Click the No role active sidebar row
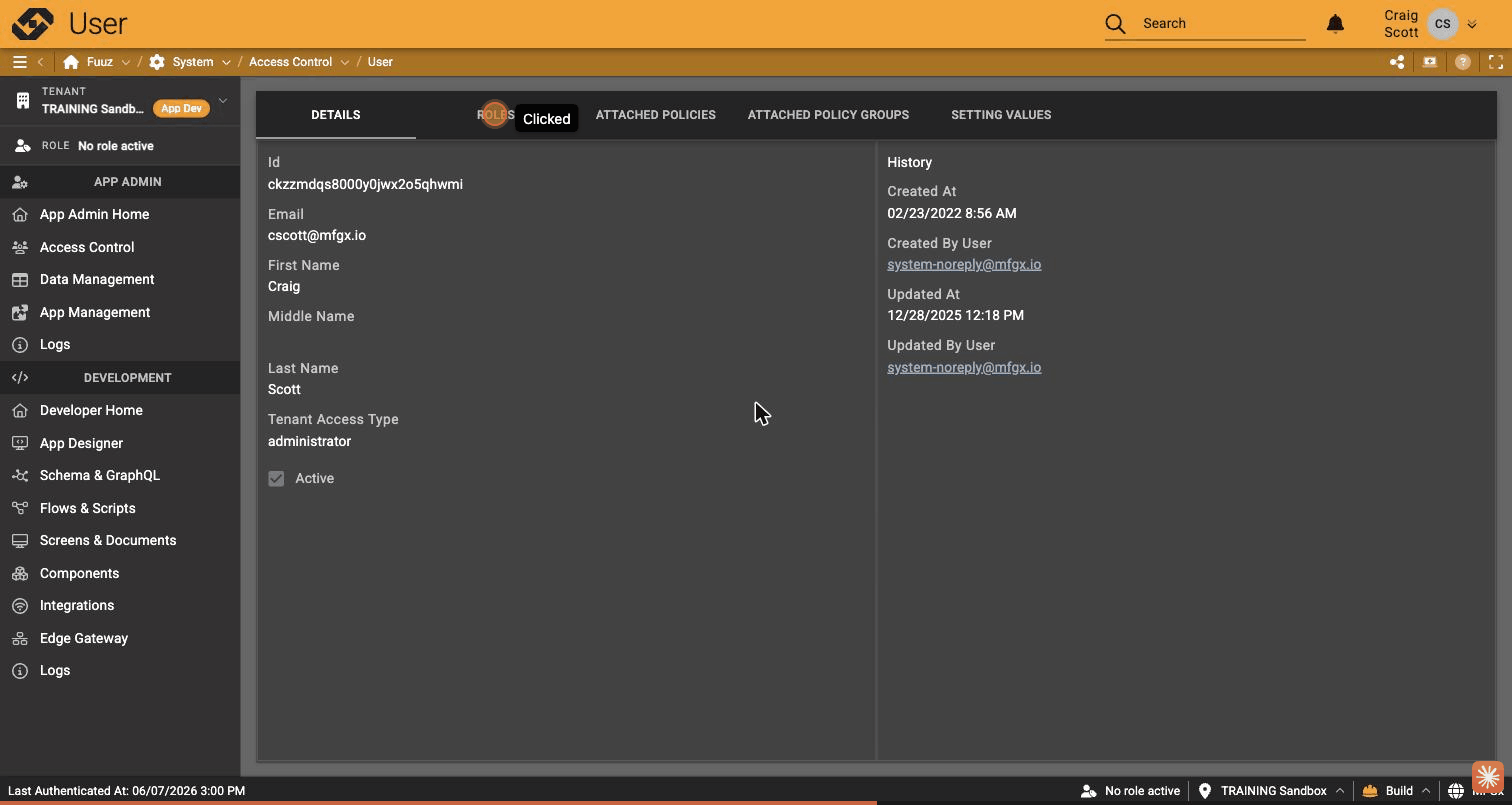The height and width of the screenshot is (805, 1512). (x=120, y=146)
